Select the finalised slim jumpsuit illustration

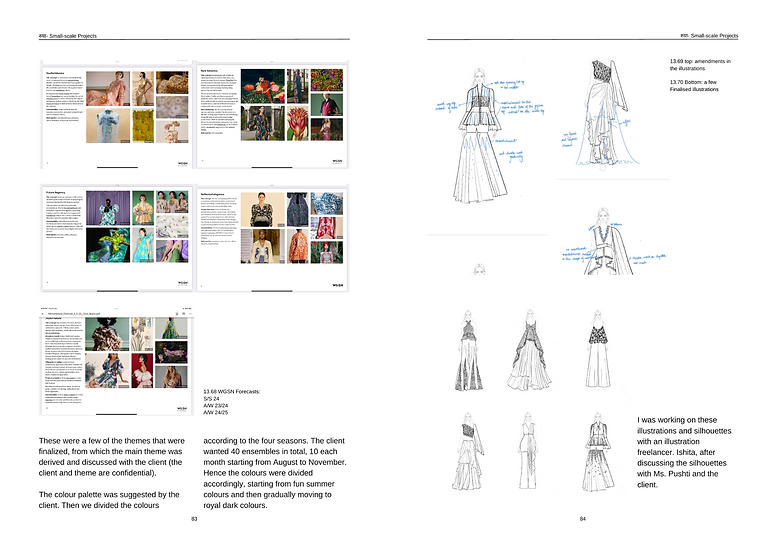point(528,450)
